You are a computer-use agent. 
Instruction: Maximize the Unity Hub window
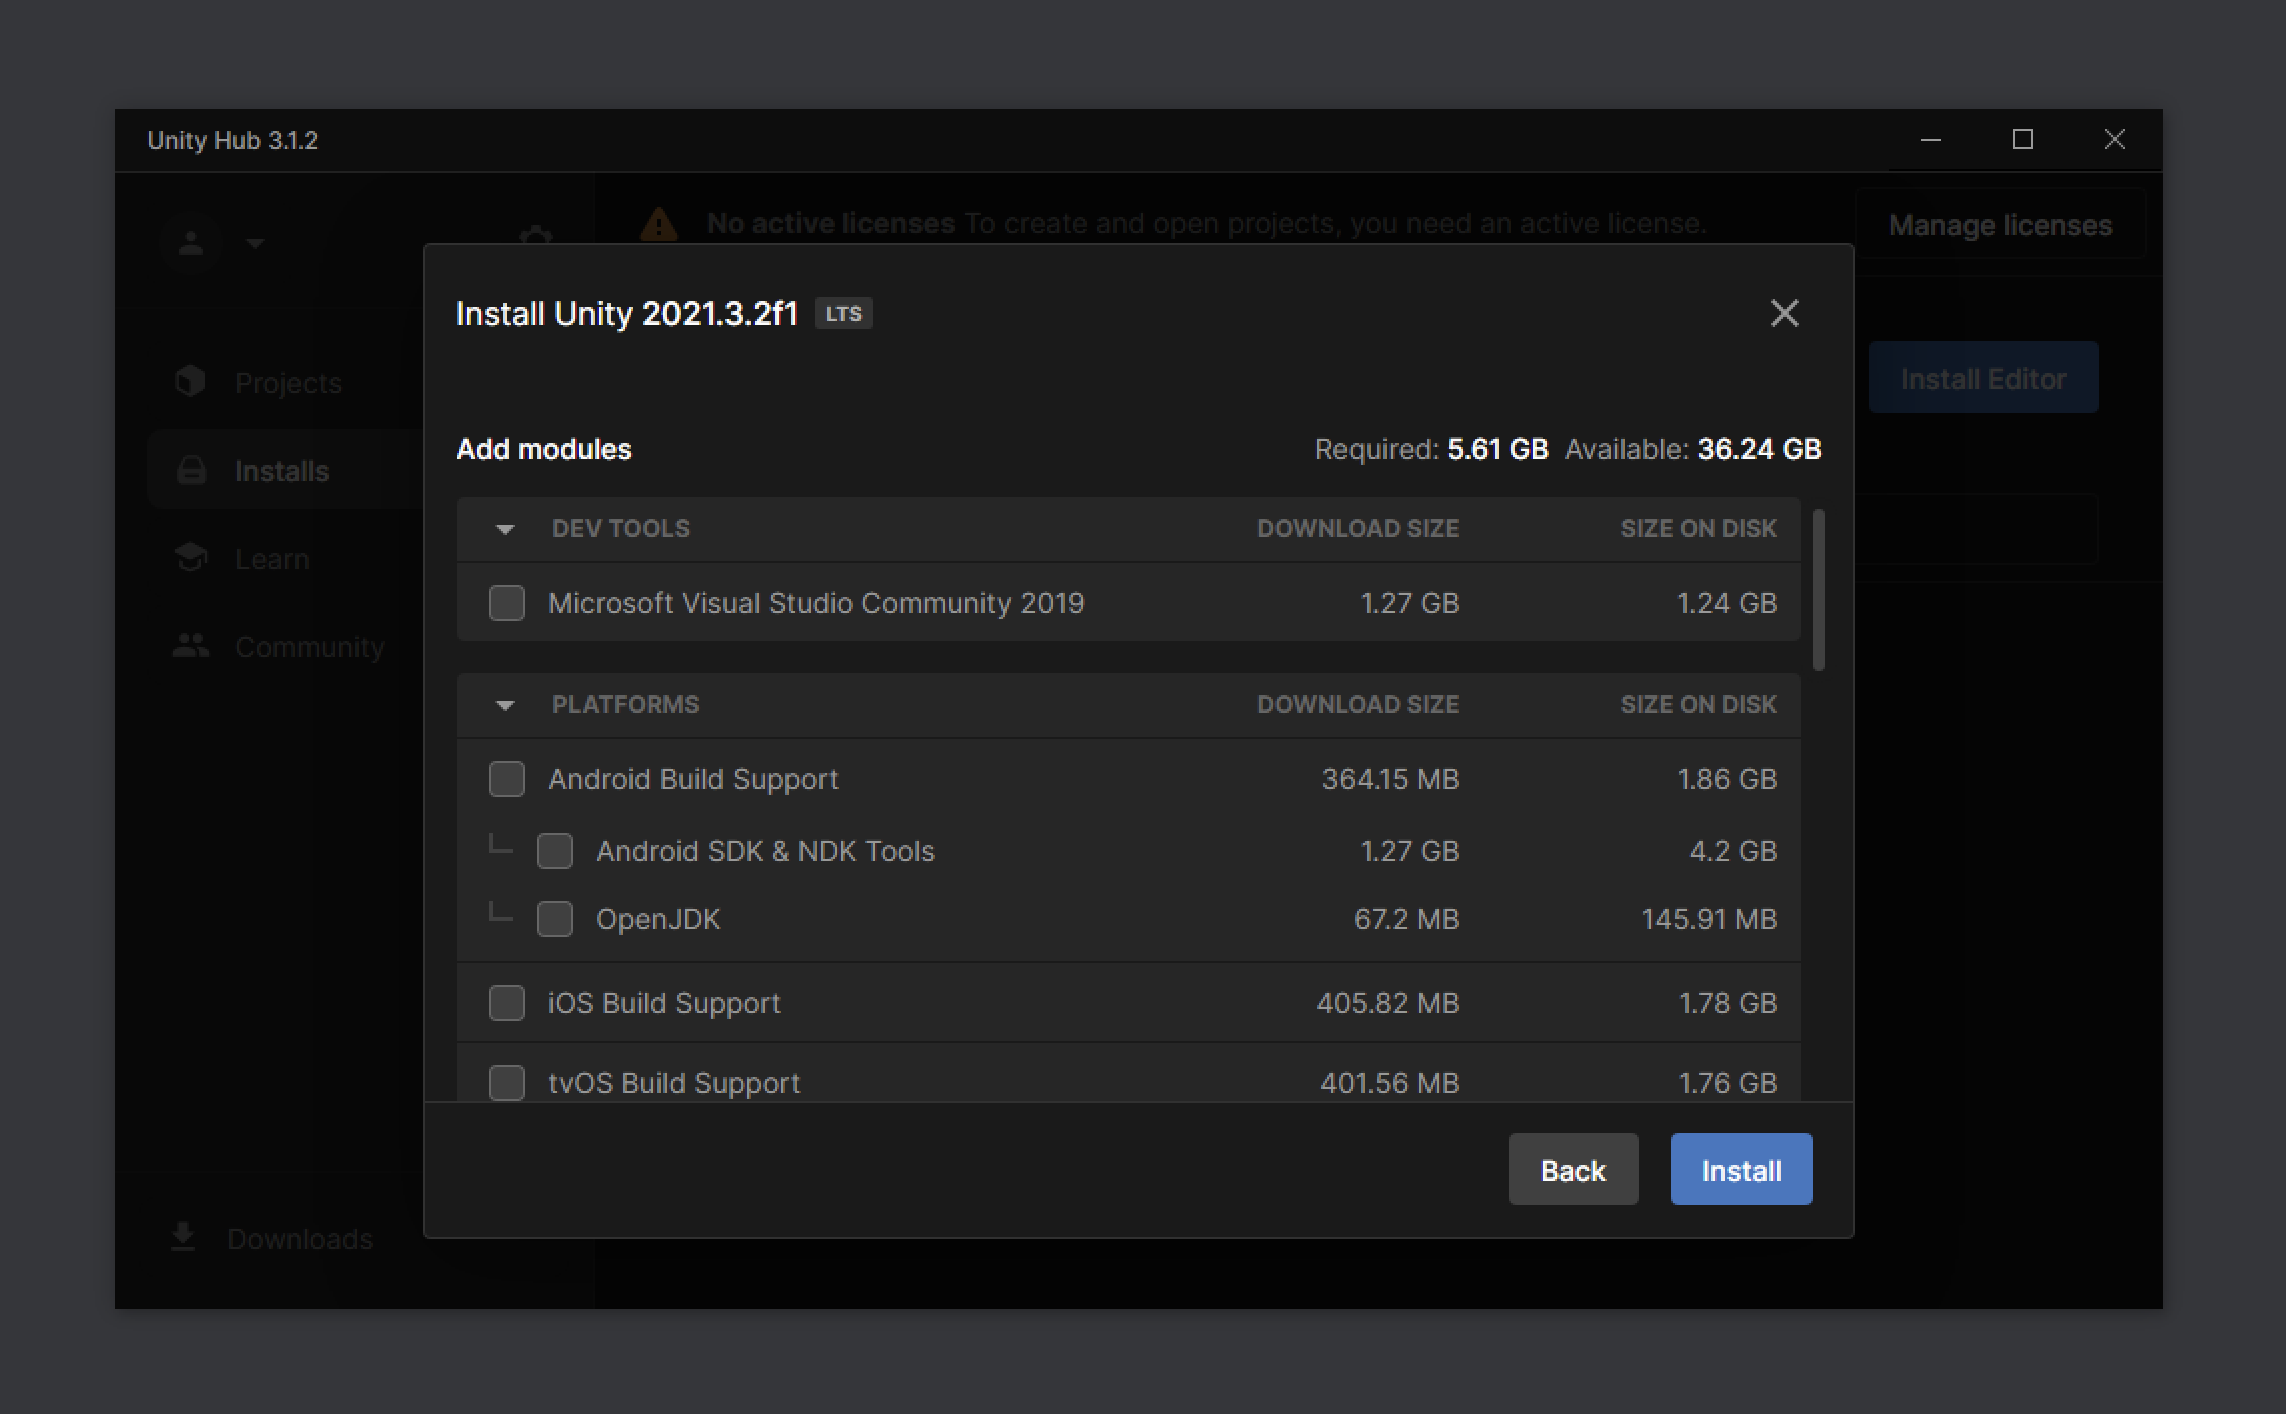(2023, 140)
